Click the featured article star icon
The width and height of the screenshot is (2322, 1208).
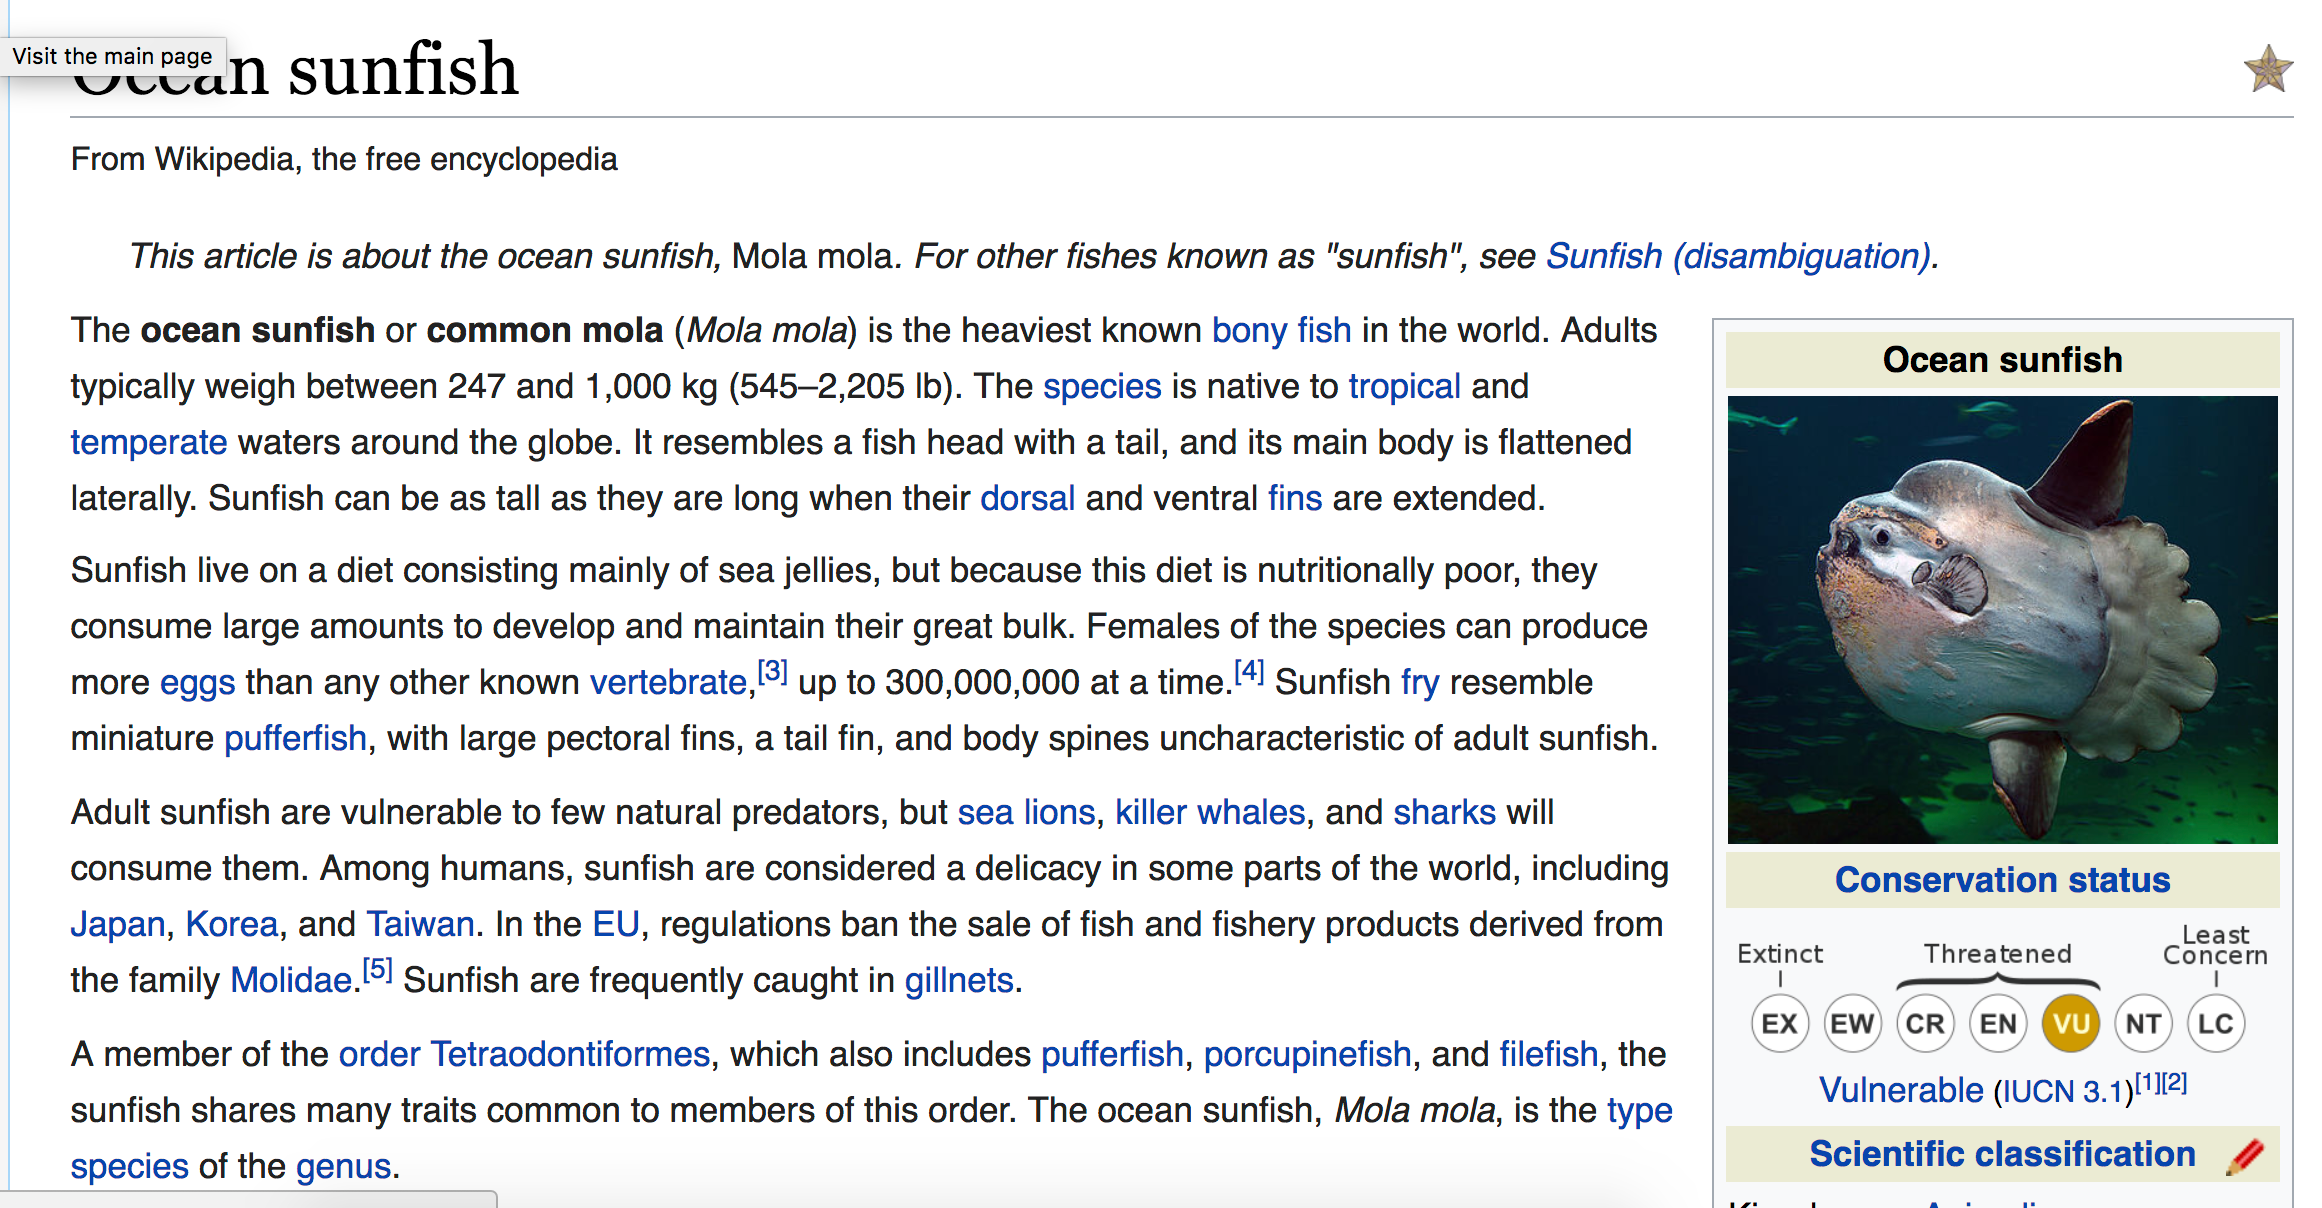tap(2268, 69)
